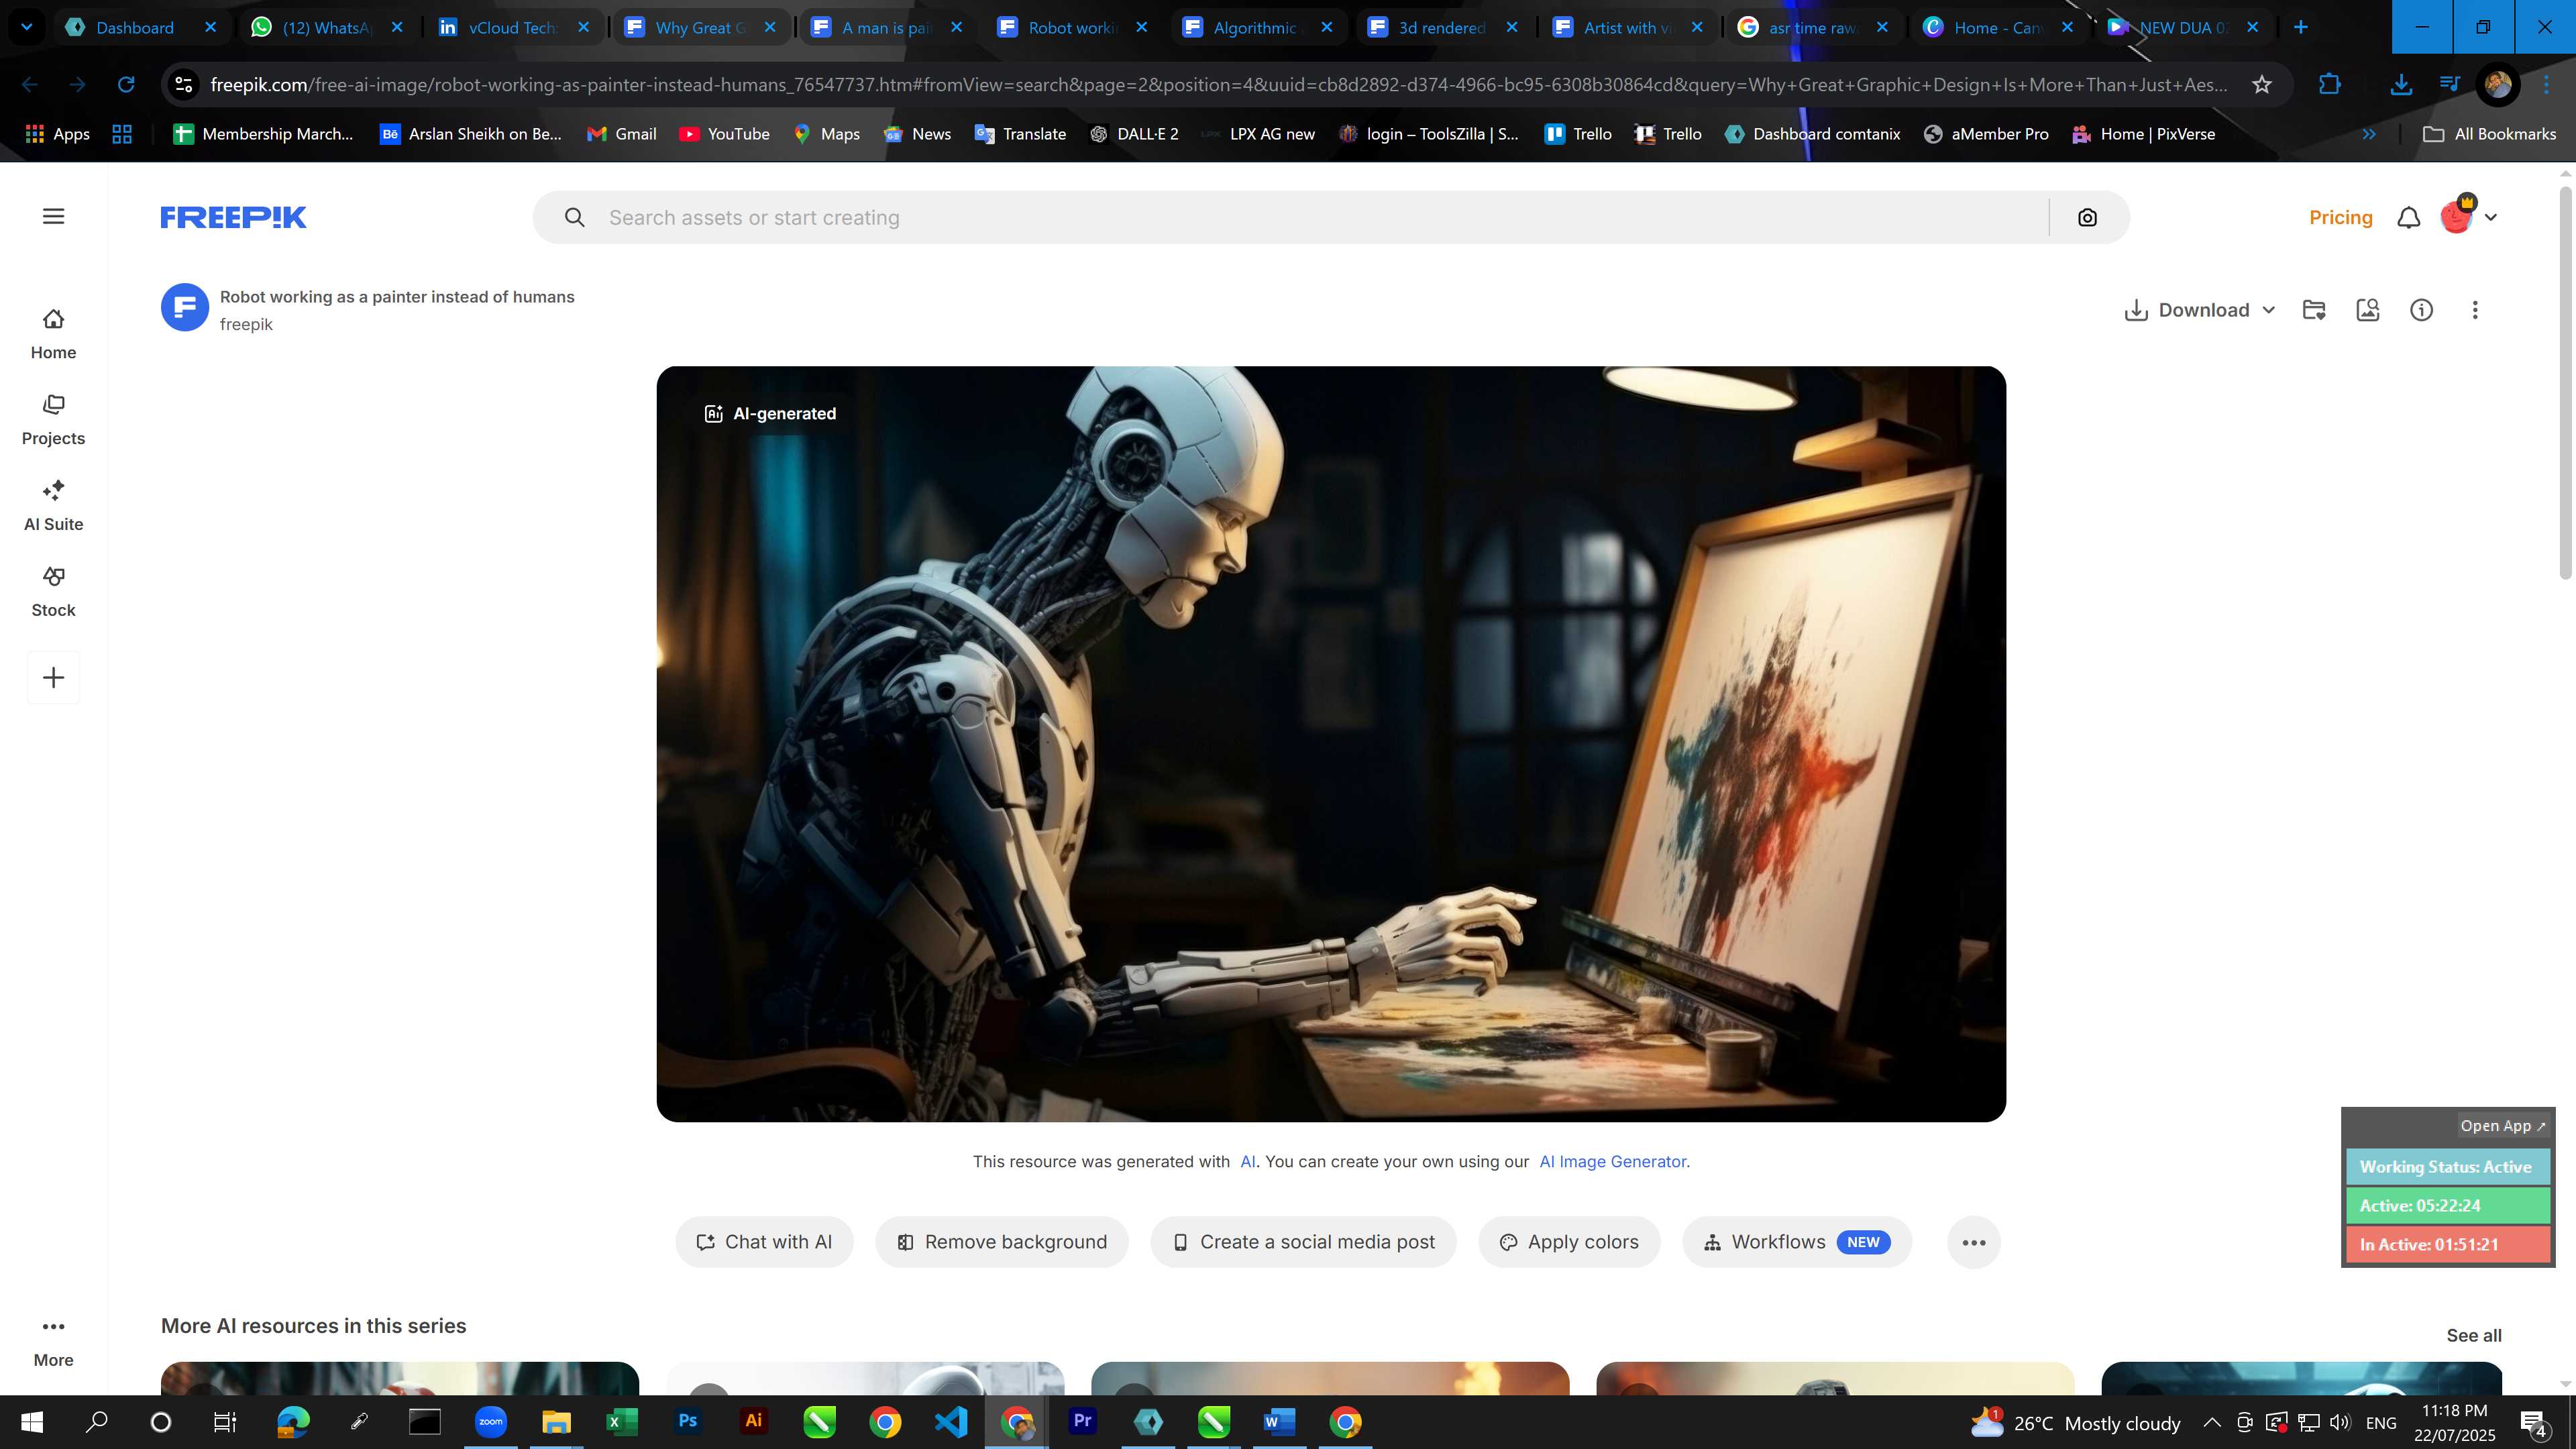Click the Freepik logo
The image size is (2576, 1449).
point(233,217)
